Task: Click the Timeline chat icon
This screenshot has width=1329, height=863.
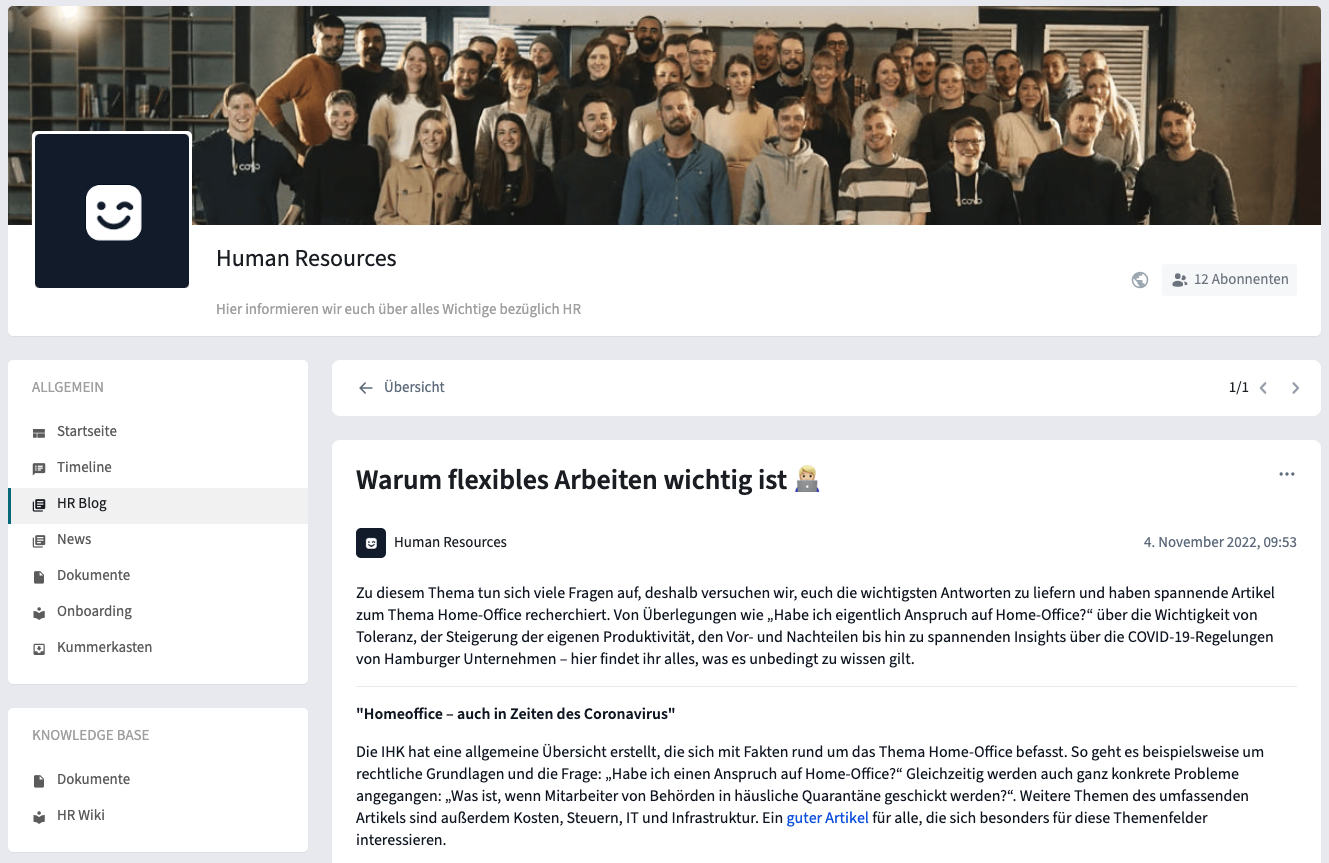Action: [x=39, y=468]
